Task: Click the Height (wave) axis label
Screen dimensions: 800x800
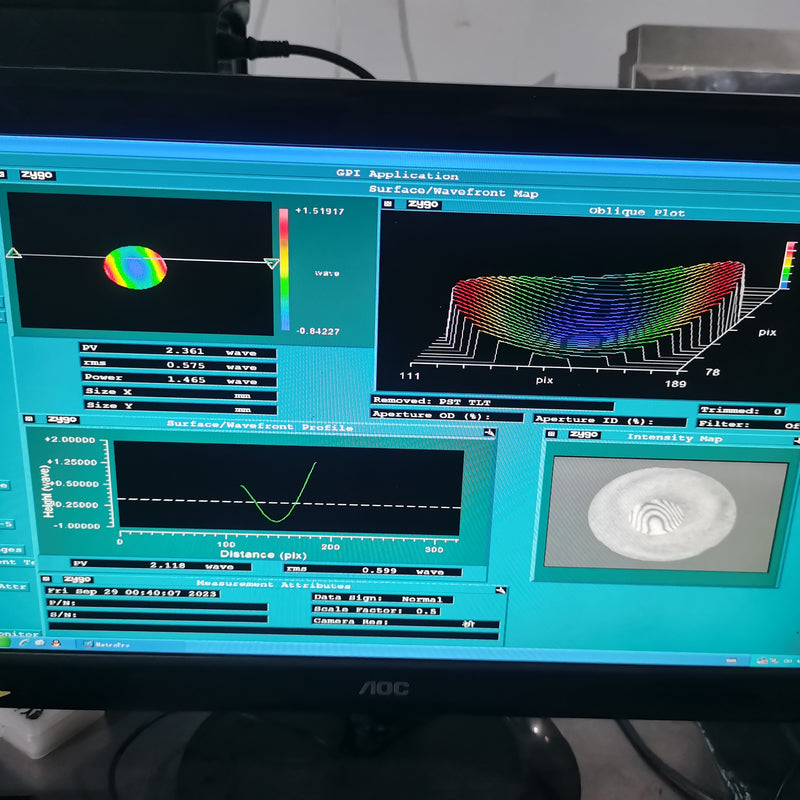Action: tap(47, 490)
